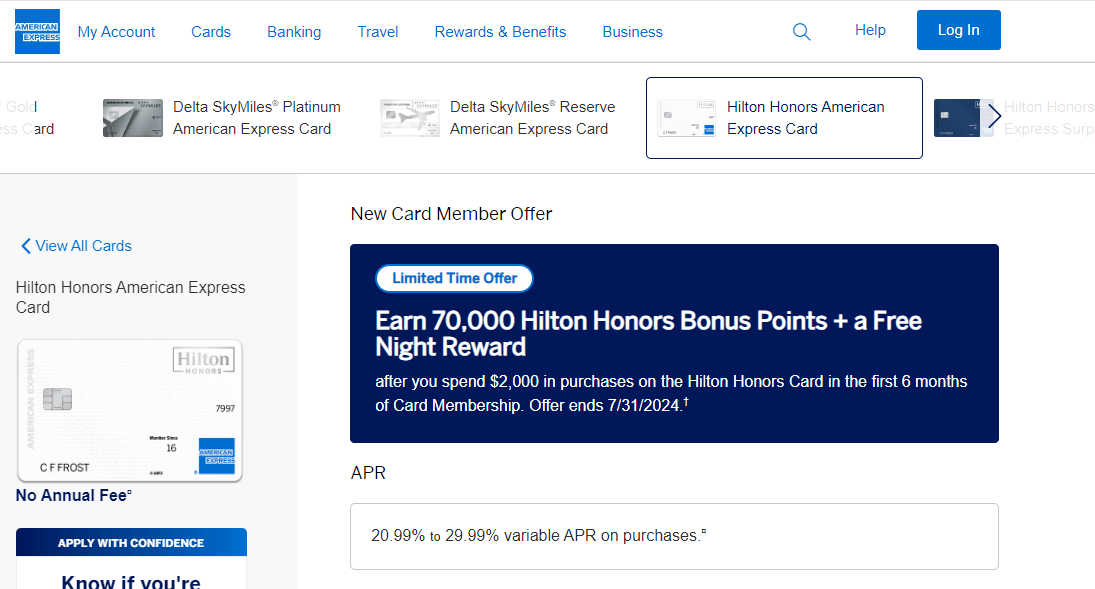Image resolution: width=1095 pixels, height=589 pixels.
Task: Select the Hilton Honors American Express Card tab
Action: [x=784, y=117]
